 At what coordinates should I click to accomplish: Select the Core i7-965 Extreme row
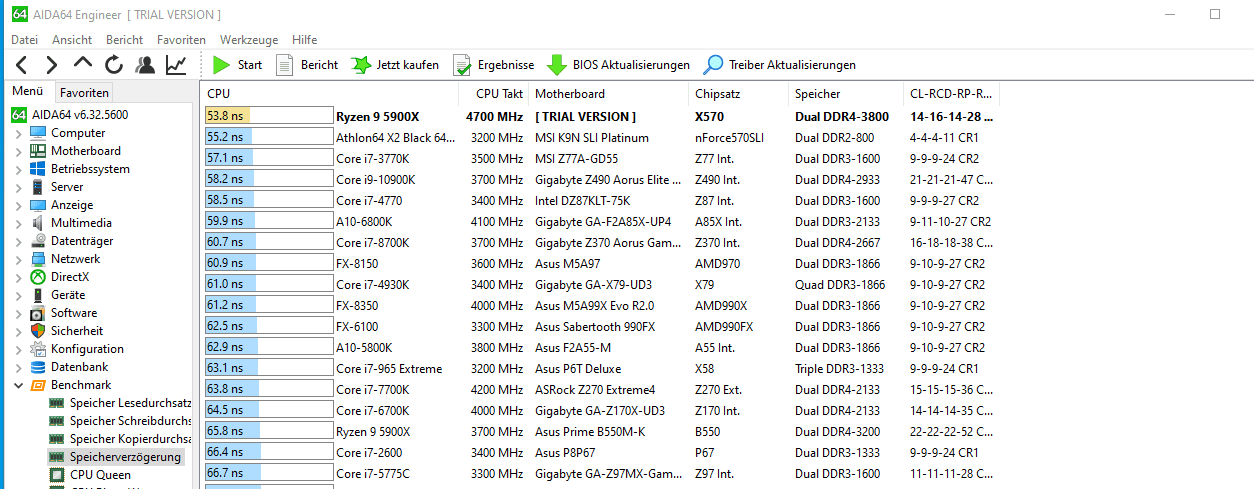pos(600,369)
